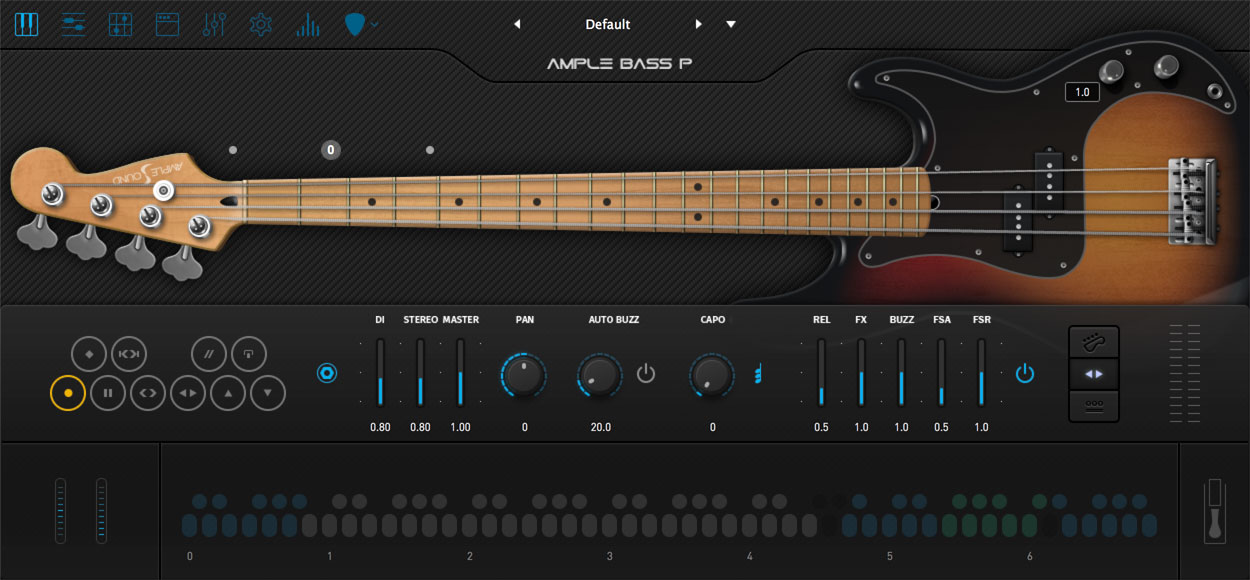Image resolution: width=1250 pixels, height=580 pixels.
Task: Open the grid fader panel icon
Action: point(120,24)
